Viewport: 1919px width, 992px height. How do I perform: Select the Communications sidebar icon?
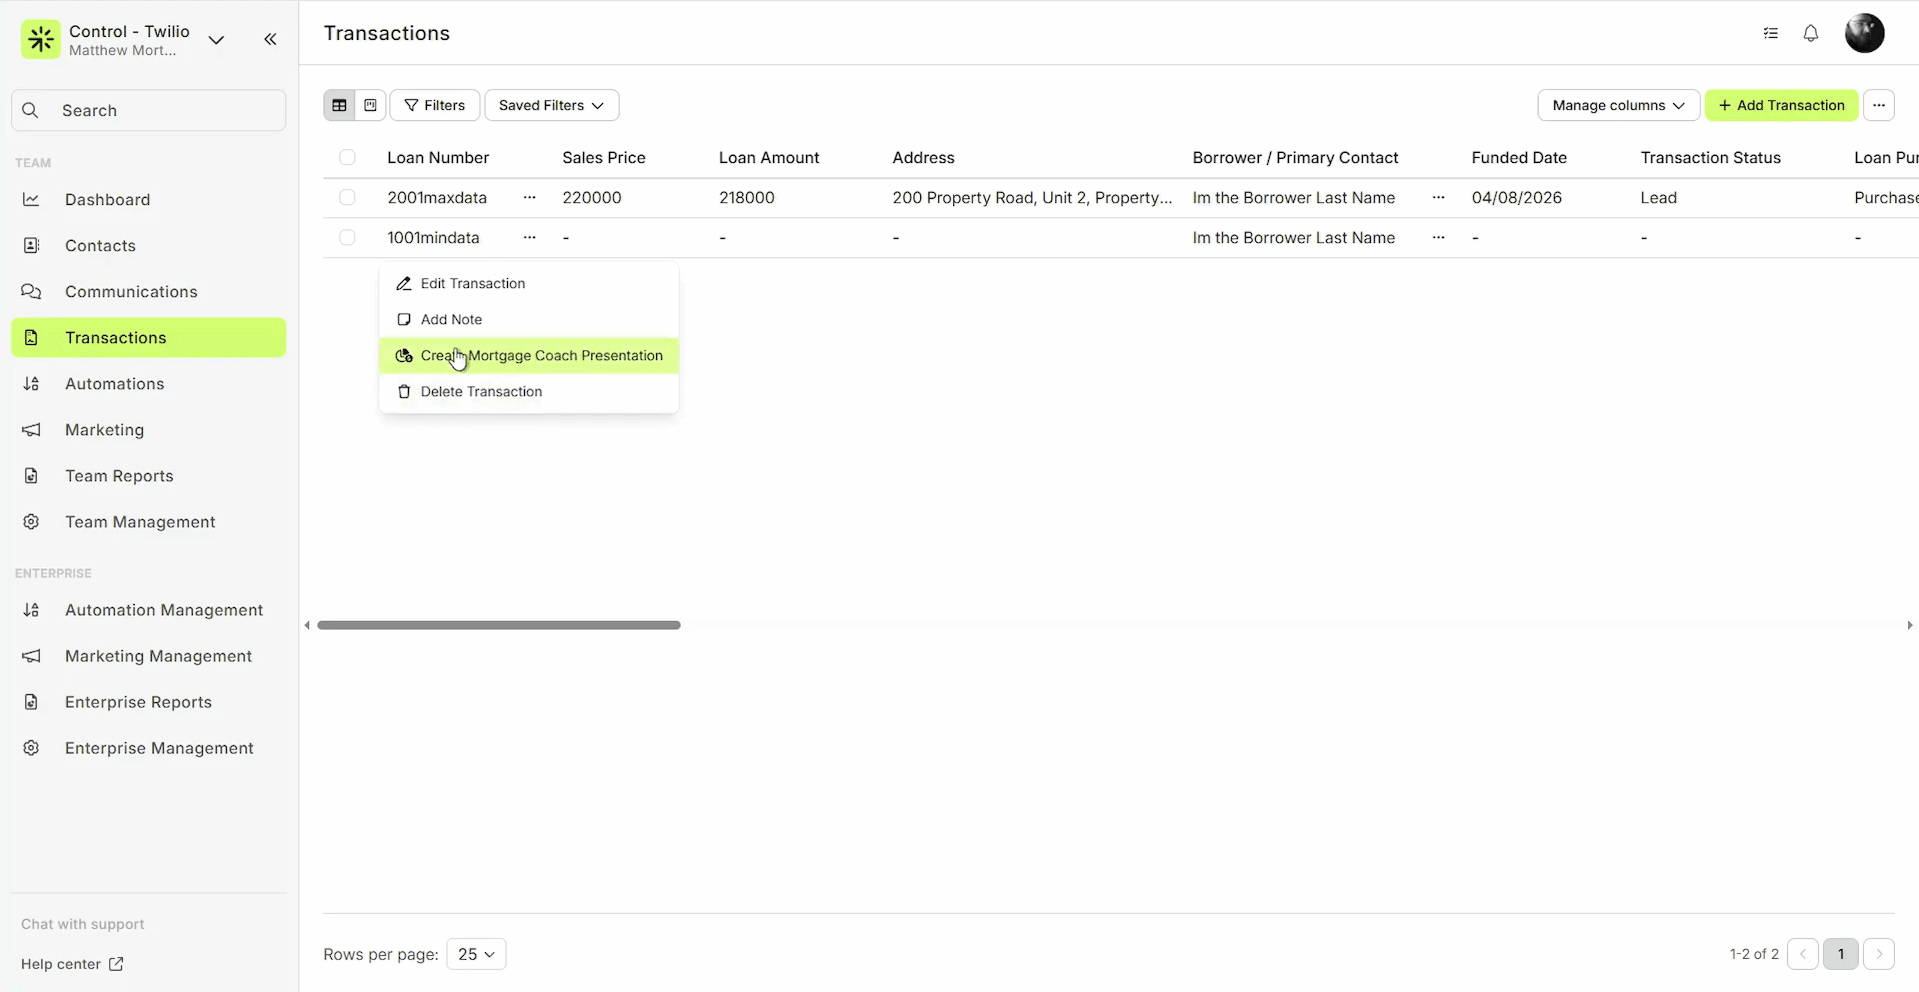[x=31, y=291]
